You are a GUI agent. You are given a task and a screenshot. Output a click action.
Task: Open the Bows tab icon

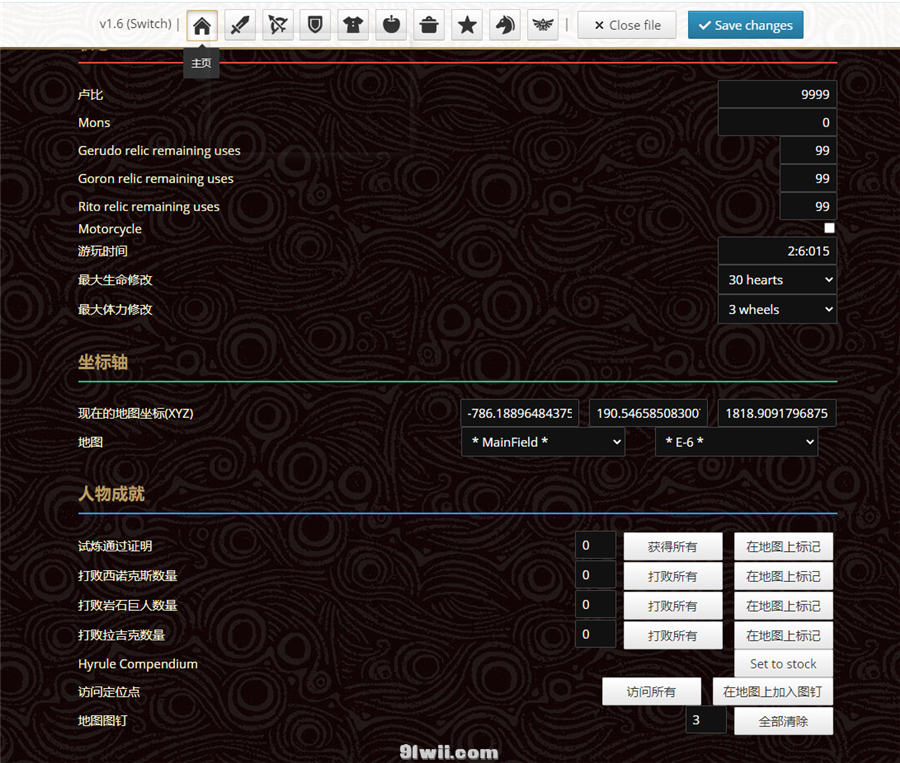point(278,25)
